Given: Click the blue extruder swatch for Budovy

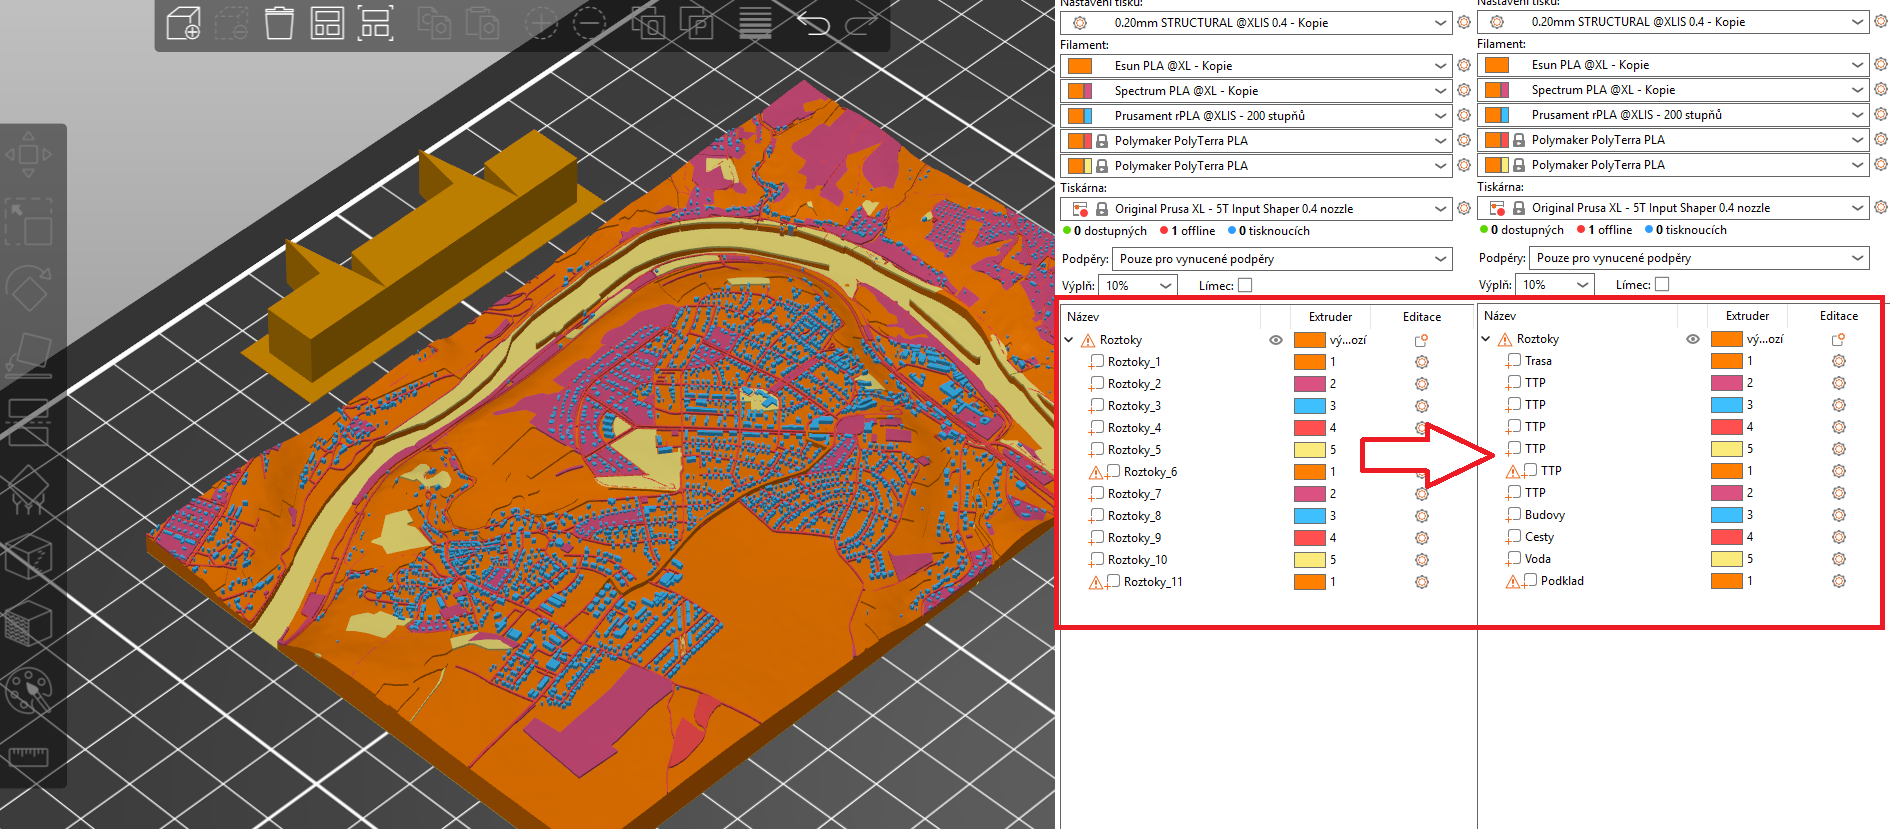Looking at the screenshot, I should pos(1726,515).
